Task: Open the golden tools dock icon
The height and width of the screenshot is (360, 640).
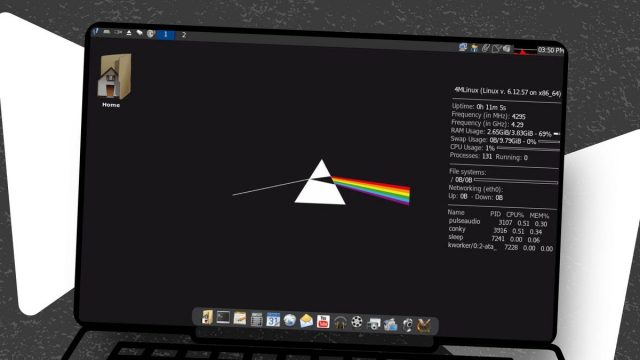Action: 424,326
